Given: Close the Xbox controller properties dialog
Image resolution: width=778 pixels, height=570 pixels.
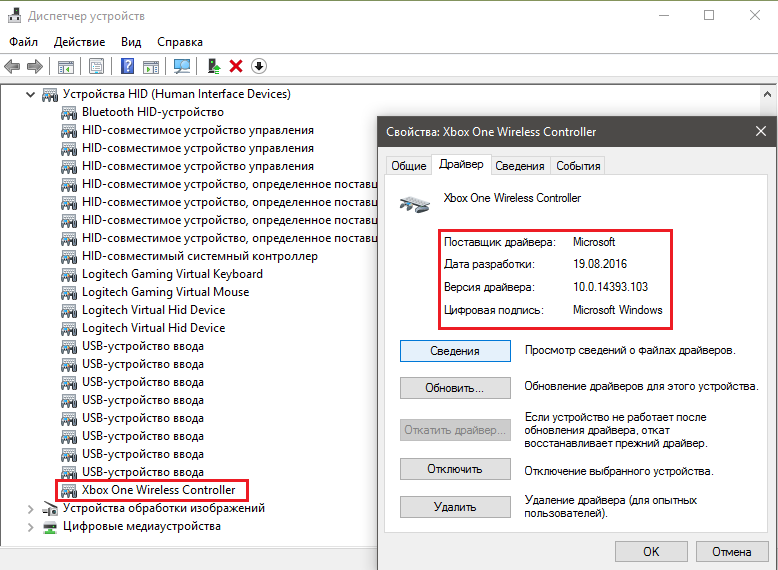Looking at the screenshot, I should click(761, 131).
